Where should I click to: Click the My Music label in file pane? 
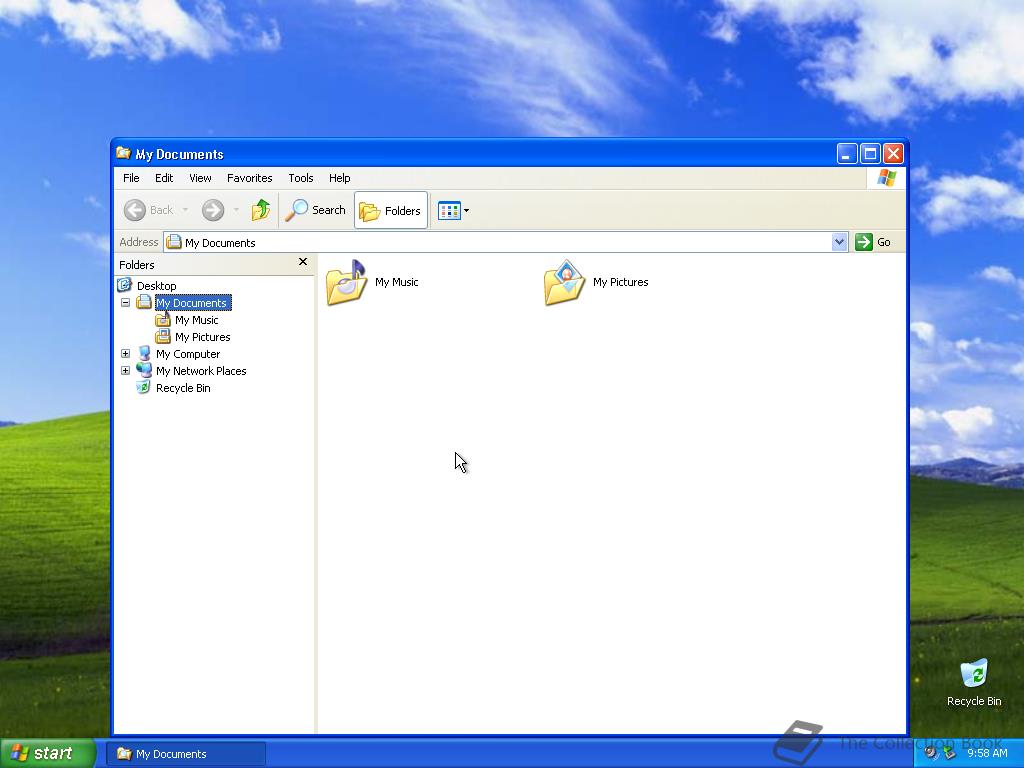[x=396, y=282]
